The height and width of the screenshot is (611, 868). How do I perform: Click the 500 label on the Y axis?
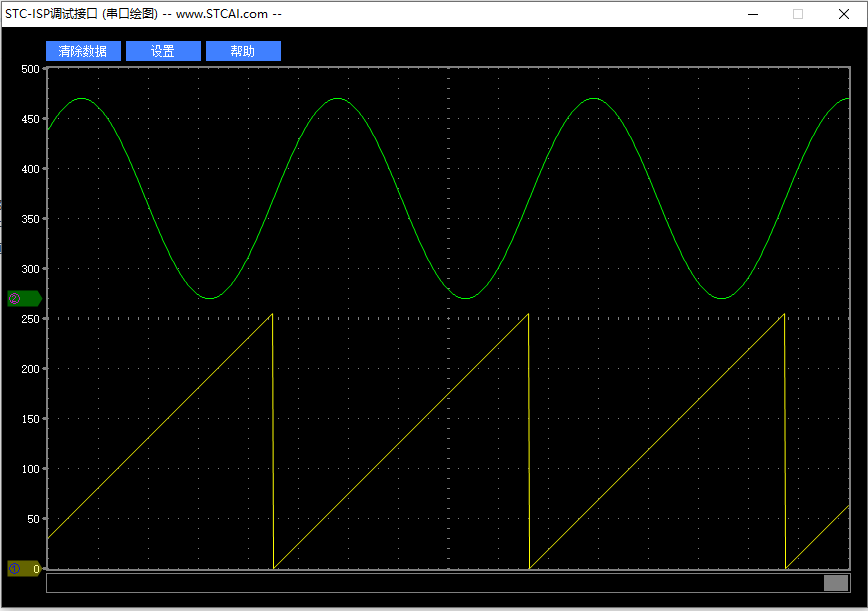[x=29, y=69]
